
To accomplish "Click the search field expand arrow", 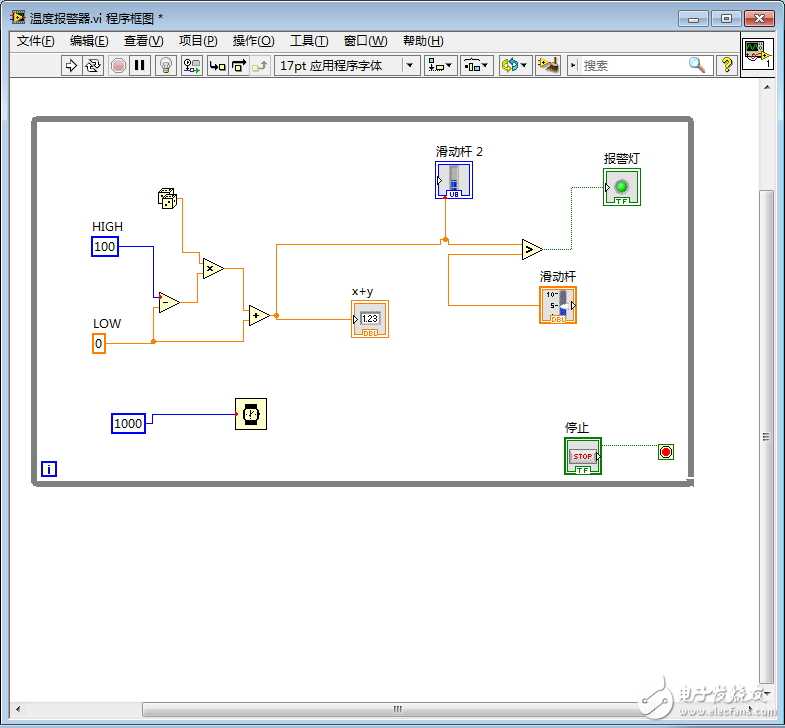I will (x=573, y=66).
